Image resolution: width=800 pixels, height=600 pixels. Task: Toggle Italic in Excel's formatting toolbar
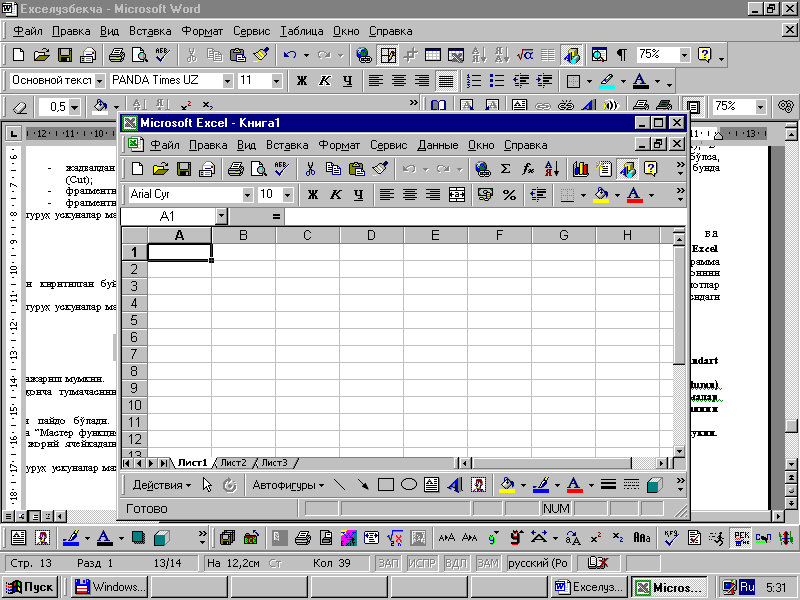click(x=336, y=194)
